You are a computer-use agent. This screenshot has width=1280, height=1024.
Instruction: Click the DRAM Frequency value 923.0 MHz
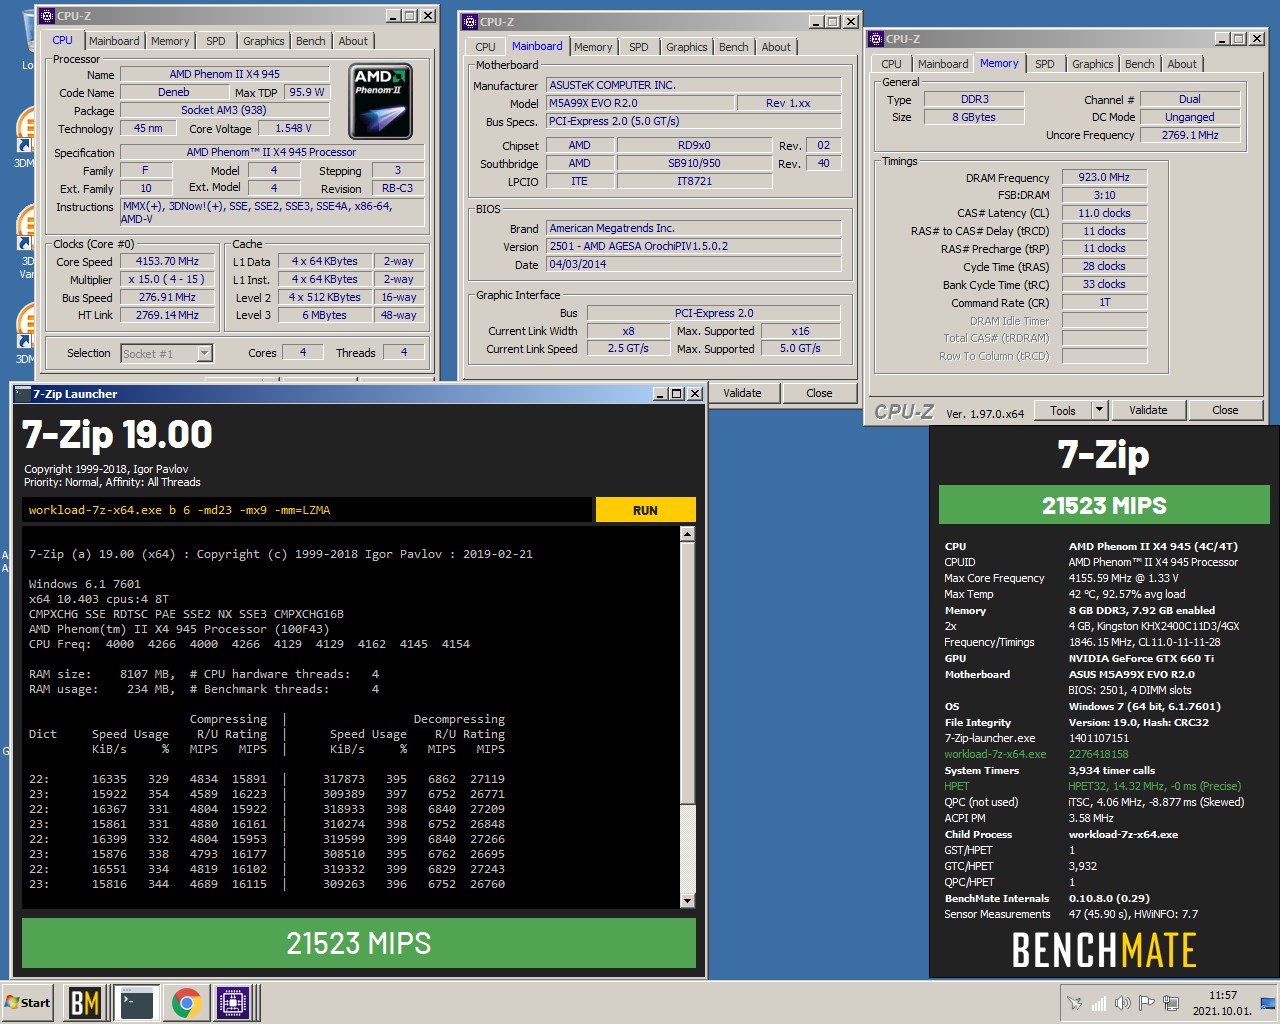1104,177
